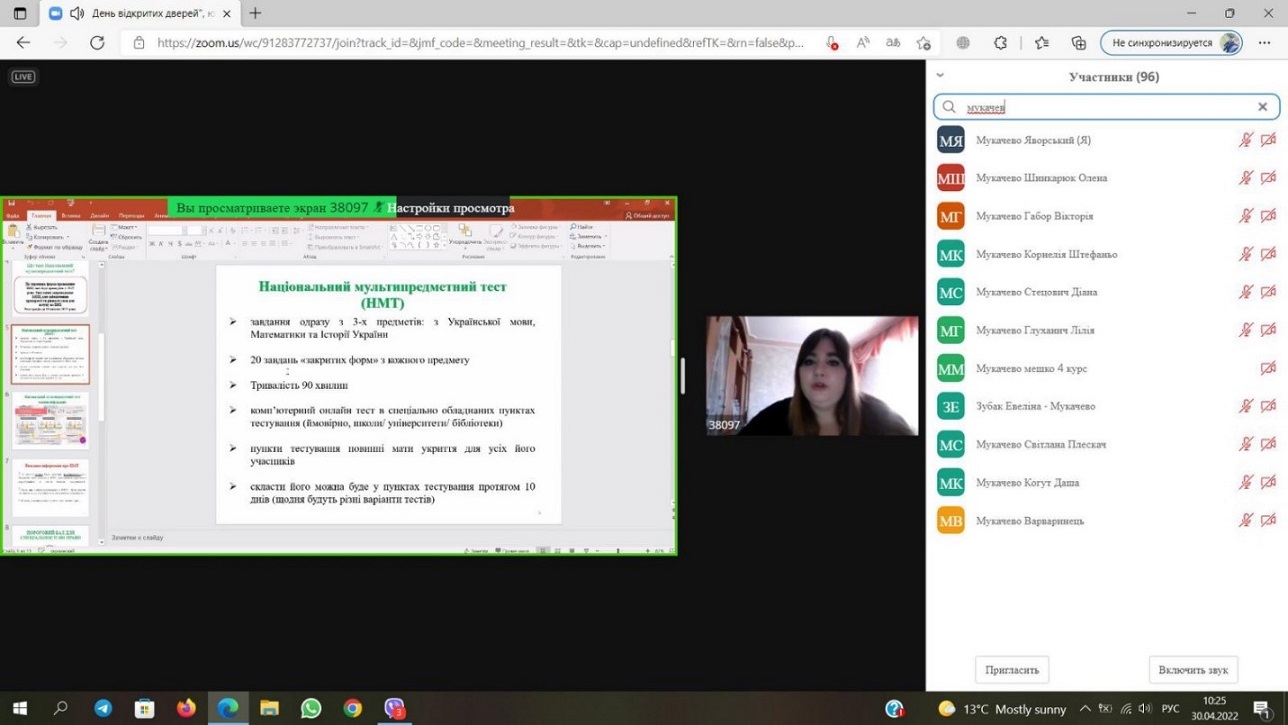Screen dimensions: 1288x725
Task: Toggle camera for Мукачево Корнелія Штефаньо
Action: pyautogui.click(x=1268, y=254)
